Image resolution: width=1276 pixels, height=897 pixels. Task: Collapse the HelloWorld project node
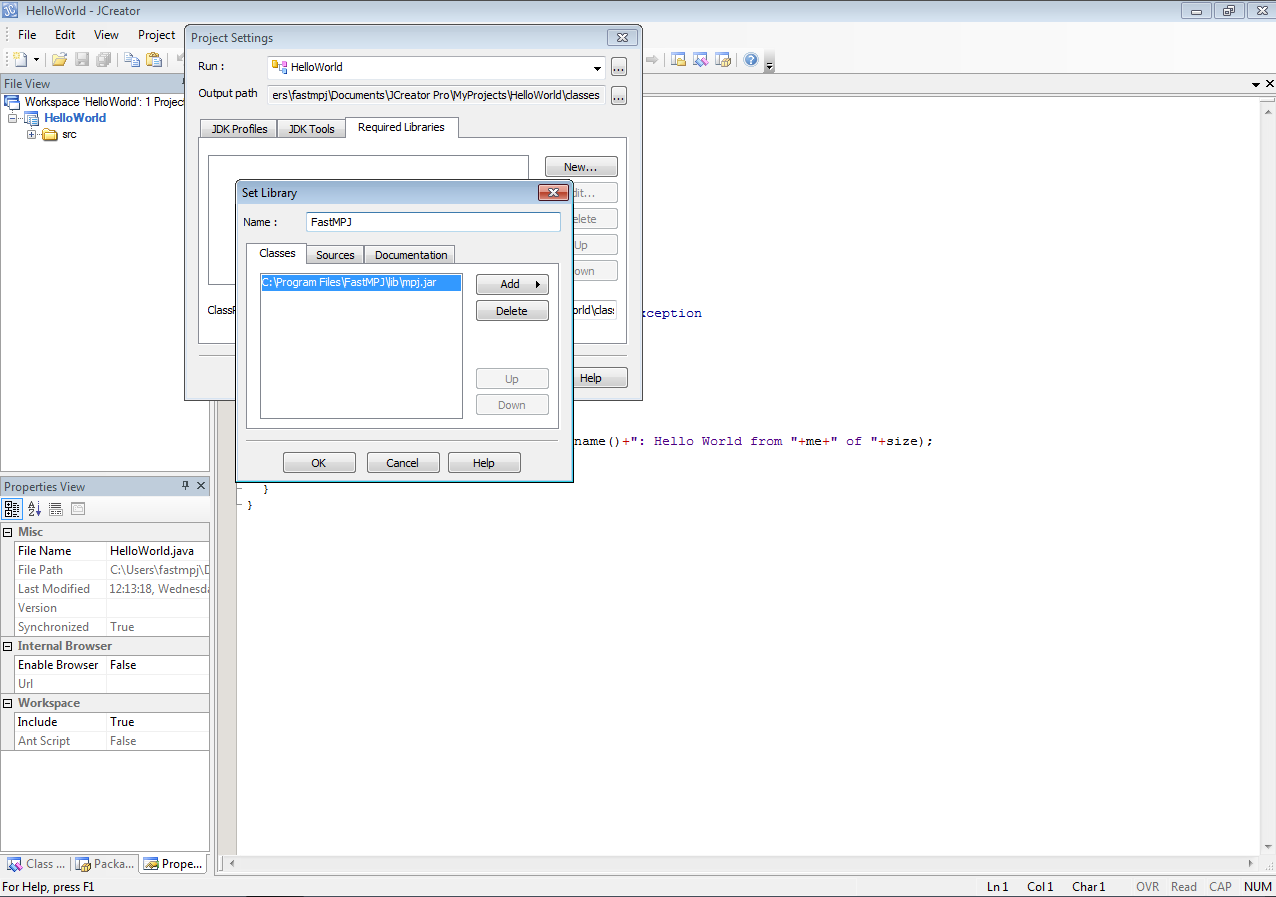pos(13,118)
